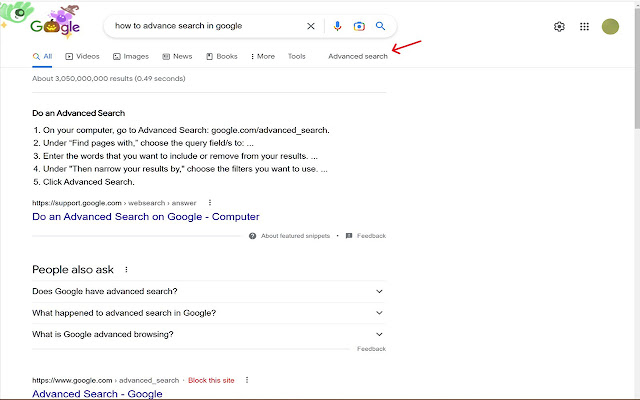
Task: Open search by image camera icon
Action: (359, 26)
